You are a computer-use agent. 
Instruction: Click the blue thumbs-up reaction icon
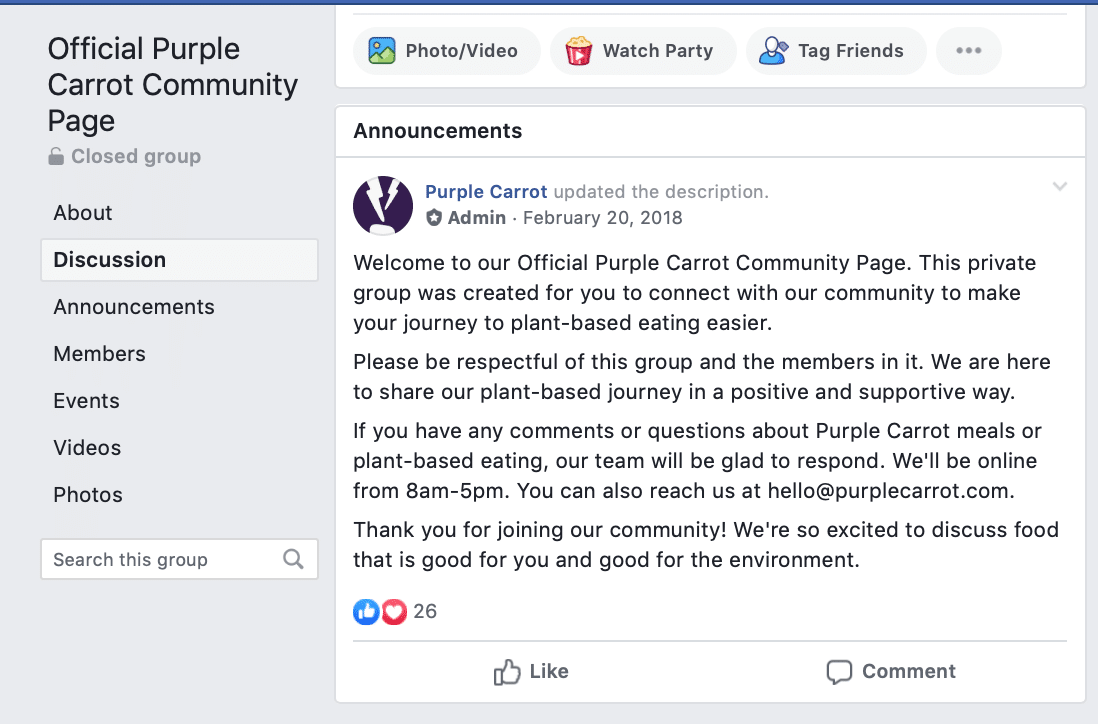366,612
